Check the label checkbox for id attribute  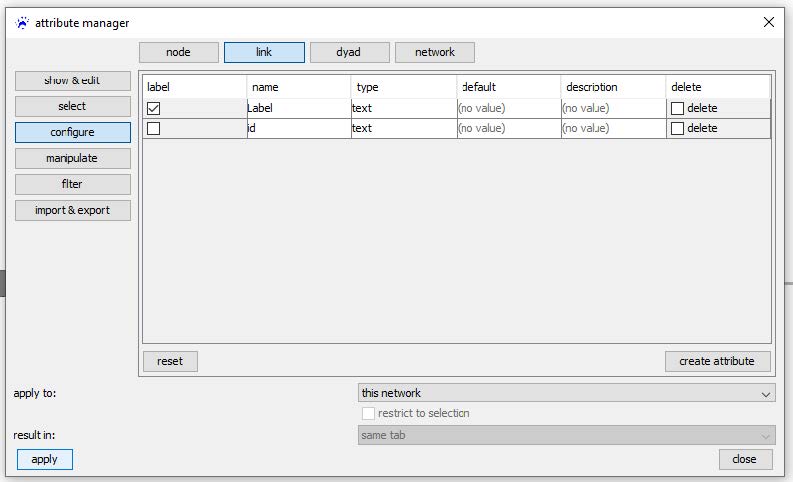pos(154,128)
